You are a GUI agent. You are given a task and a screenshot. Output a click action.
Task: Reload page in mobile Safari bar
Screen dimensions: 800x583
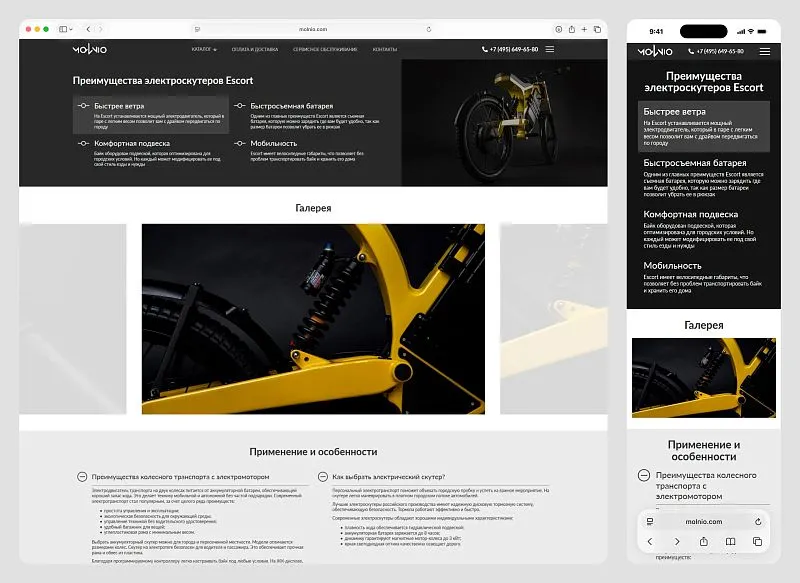[758, 522]
